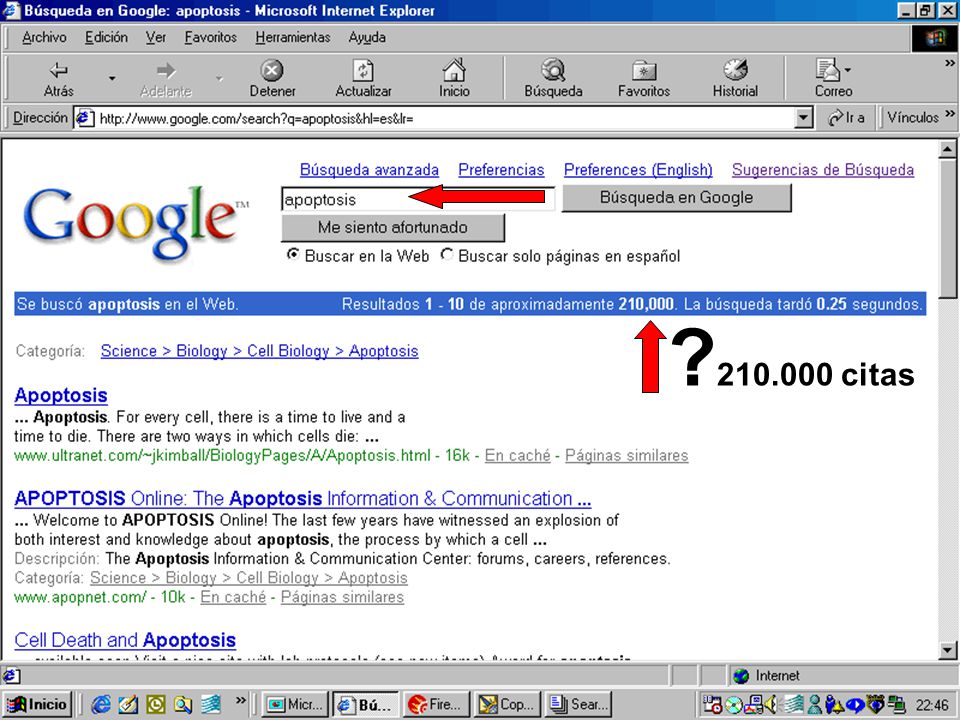960x720 pixels.
Task: Open the Historial panel
Action: coord(735,78)
